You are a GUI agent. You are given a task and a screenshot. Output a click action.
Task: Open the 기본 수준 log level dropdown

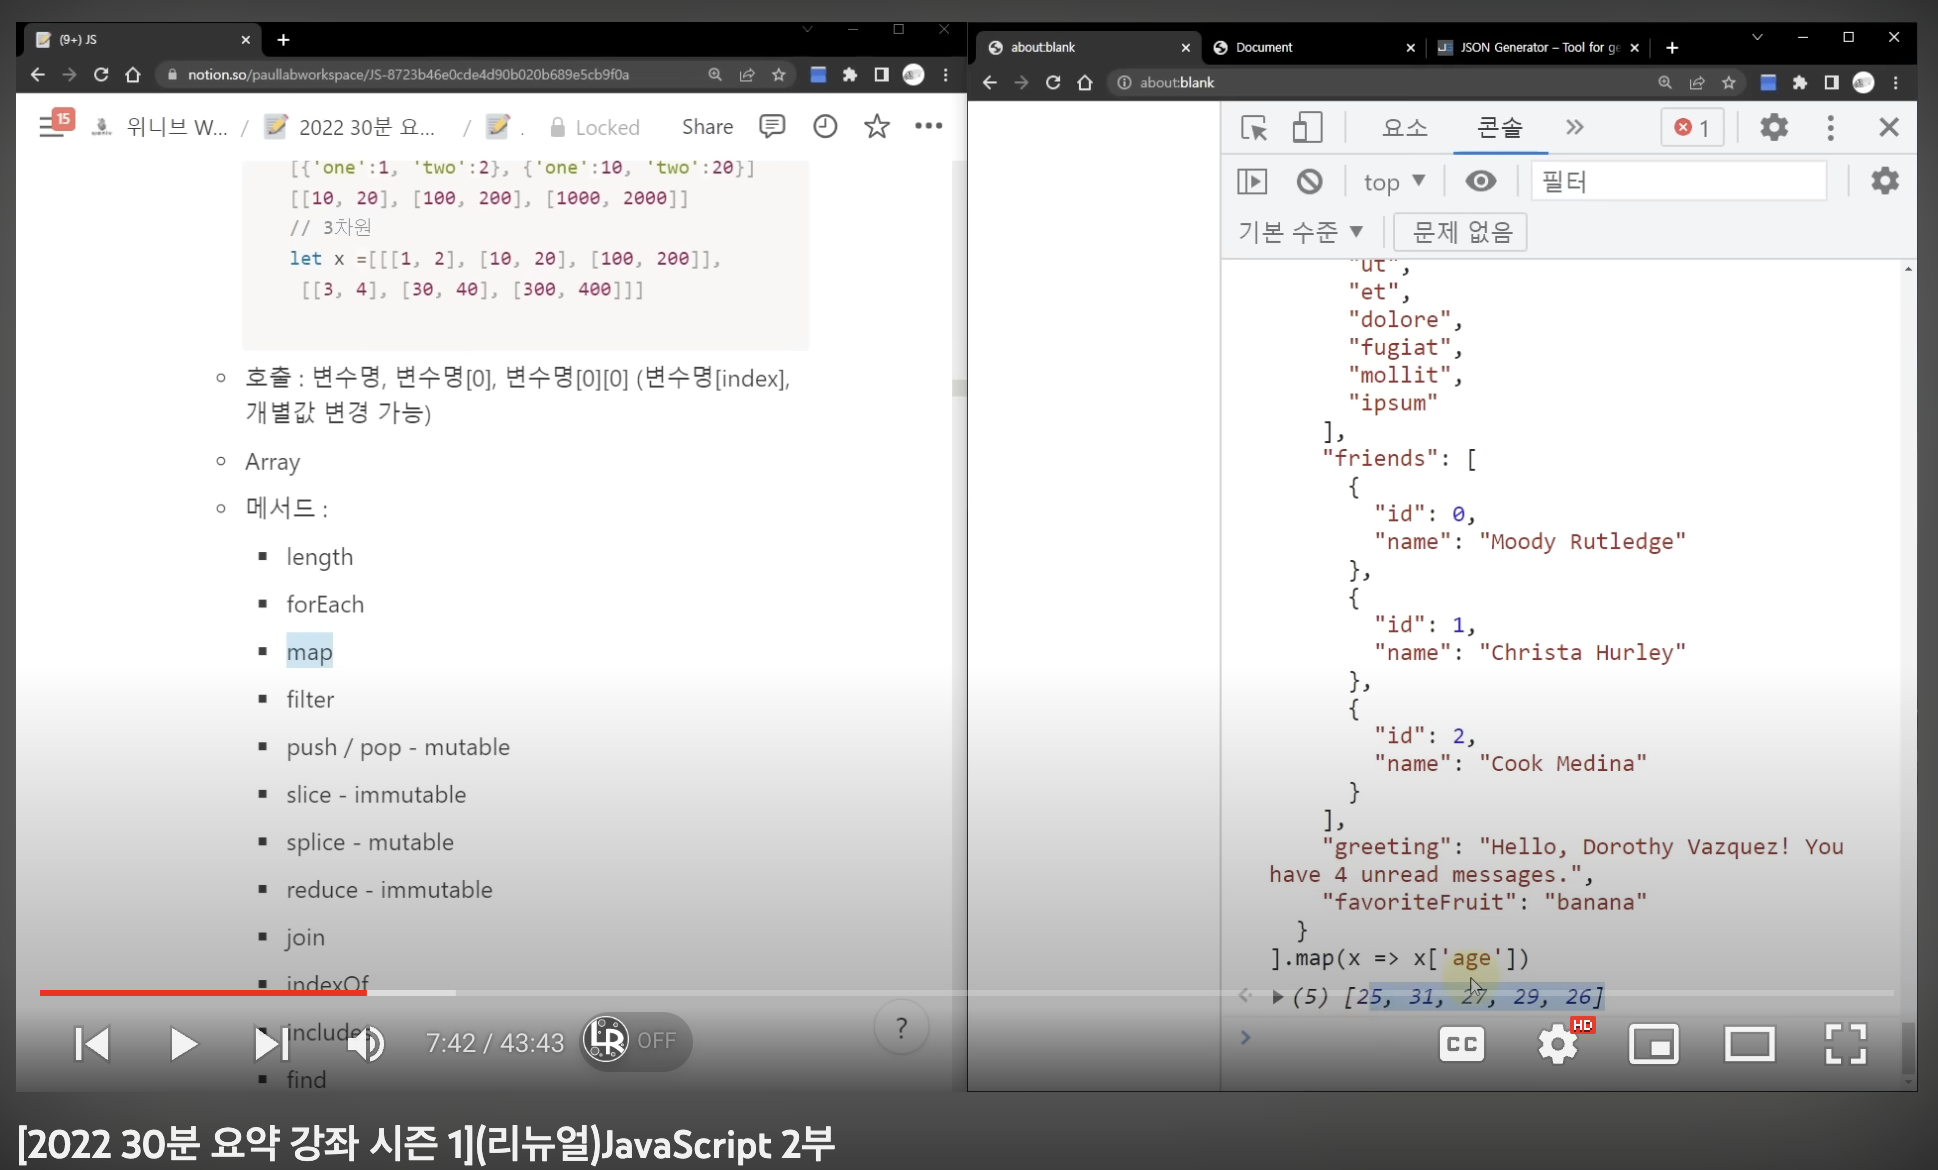coord(1300,232)
